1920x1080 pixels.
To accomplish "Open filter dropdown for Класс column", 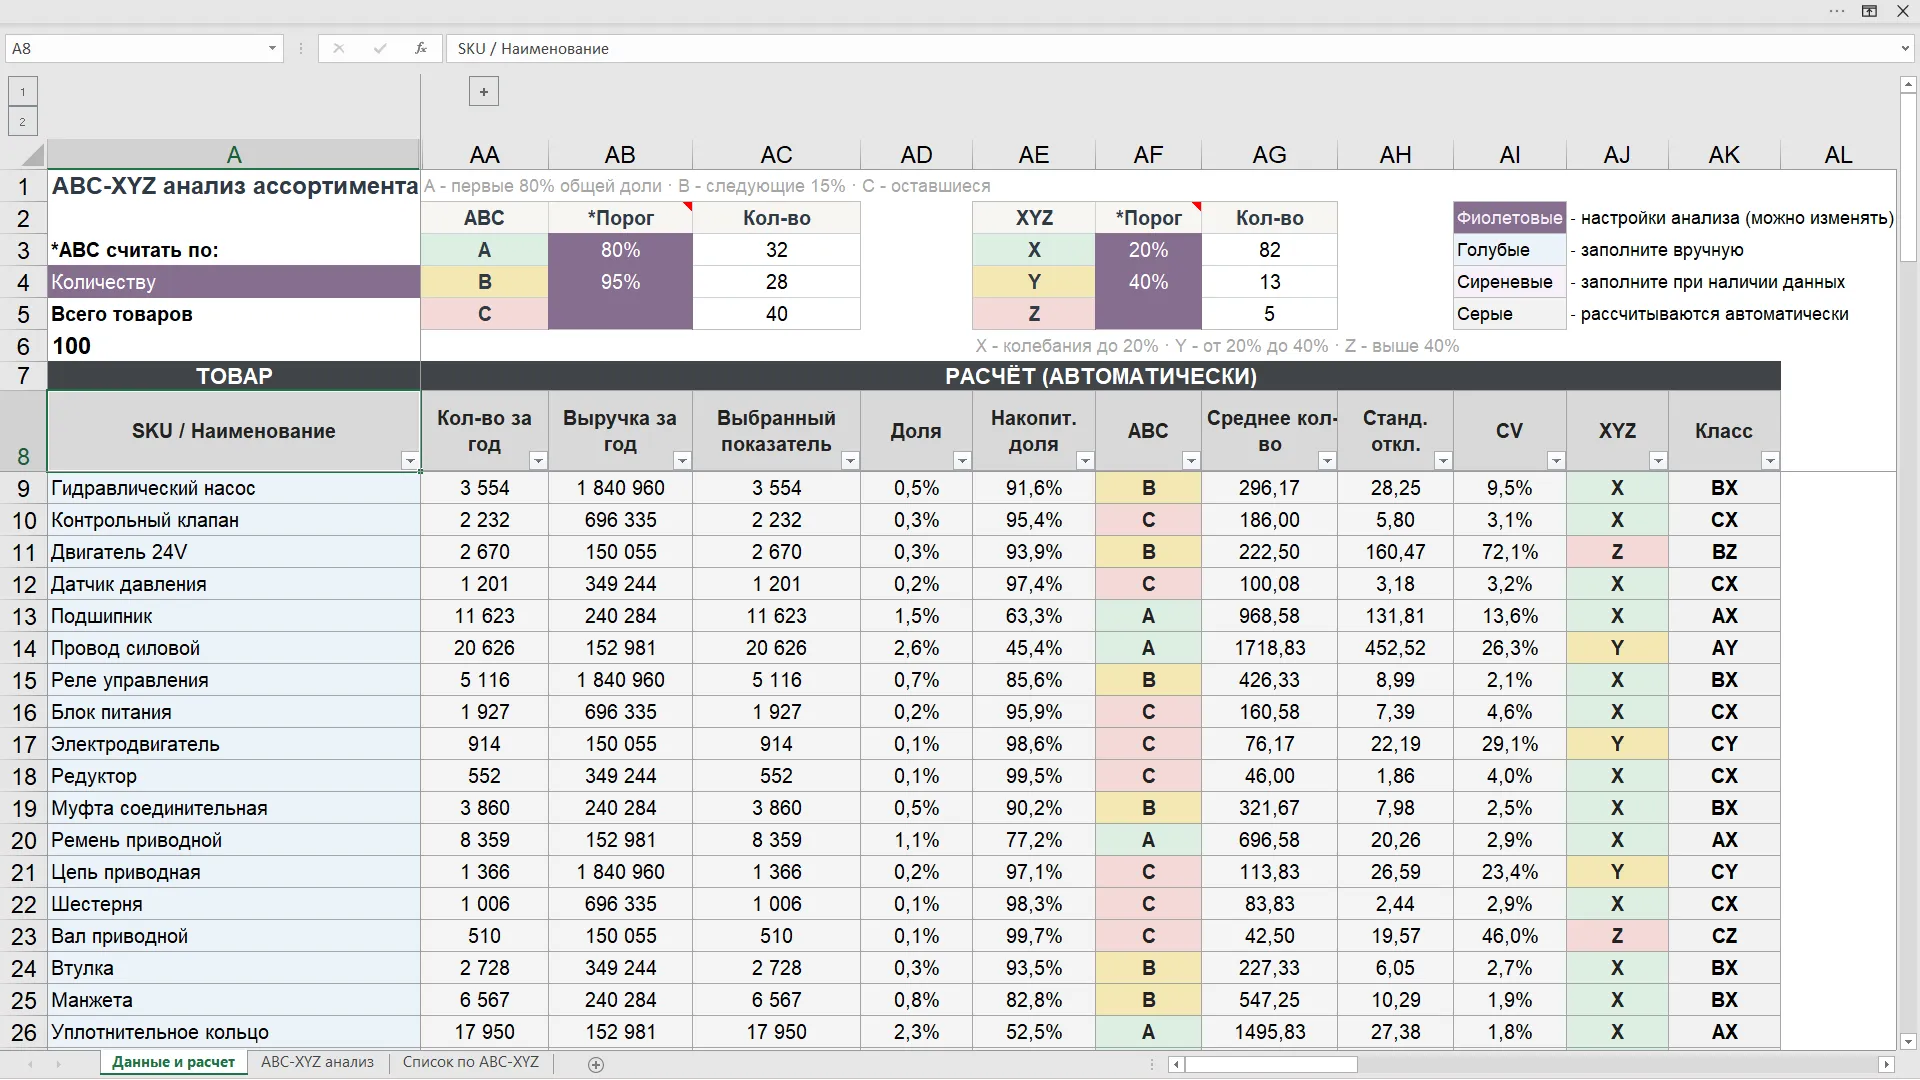I will tap(1770, 461).
